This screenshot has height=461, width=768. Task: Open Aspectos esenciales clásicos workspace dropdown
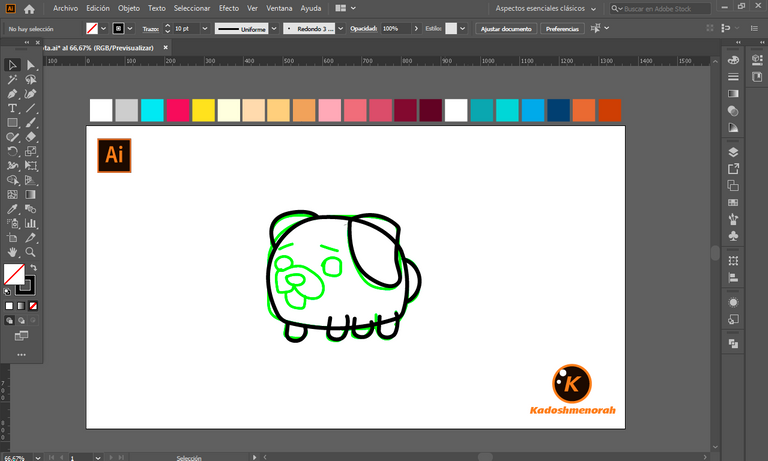(x=546, y=8)
